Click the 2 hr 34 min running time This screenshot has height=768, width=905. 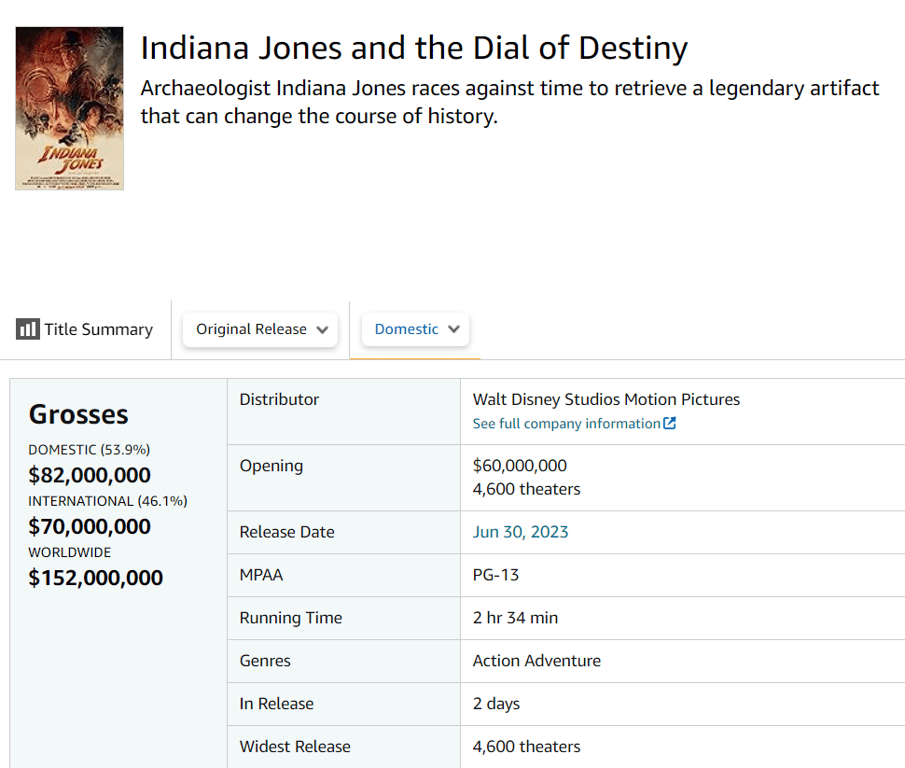pos(515,618)
